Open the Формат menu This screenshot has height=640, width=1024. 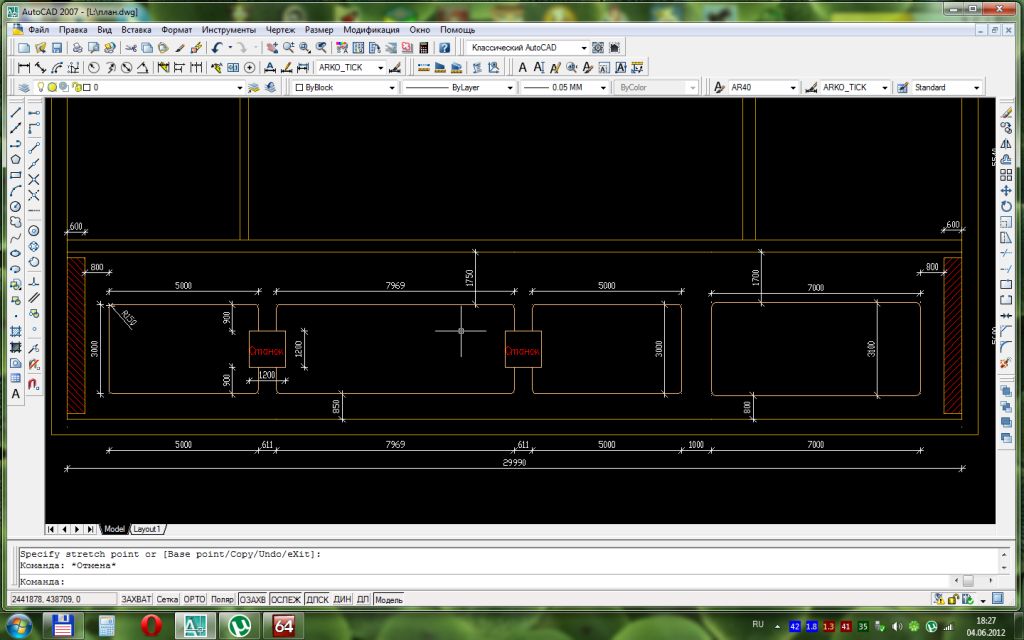[x=177, y=30]
